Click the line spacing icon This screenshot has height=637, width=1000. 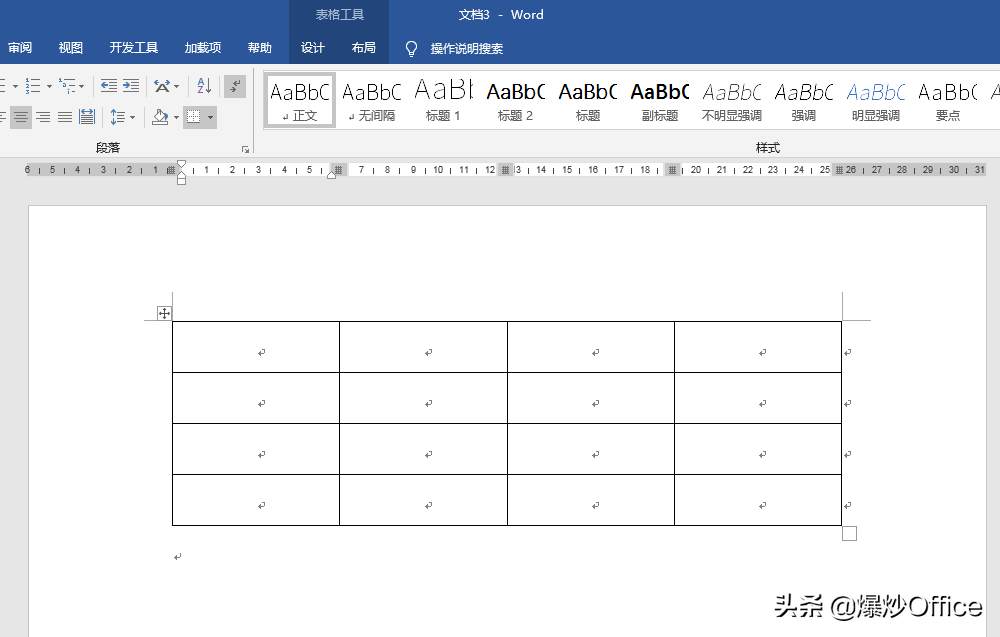117,117
